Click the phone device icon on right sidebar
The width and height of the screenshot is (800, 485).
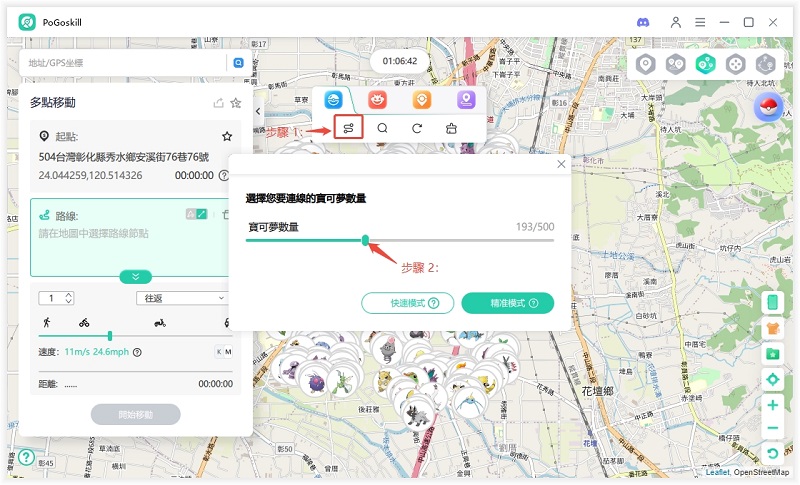point(772,302)
